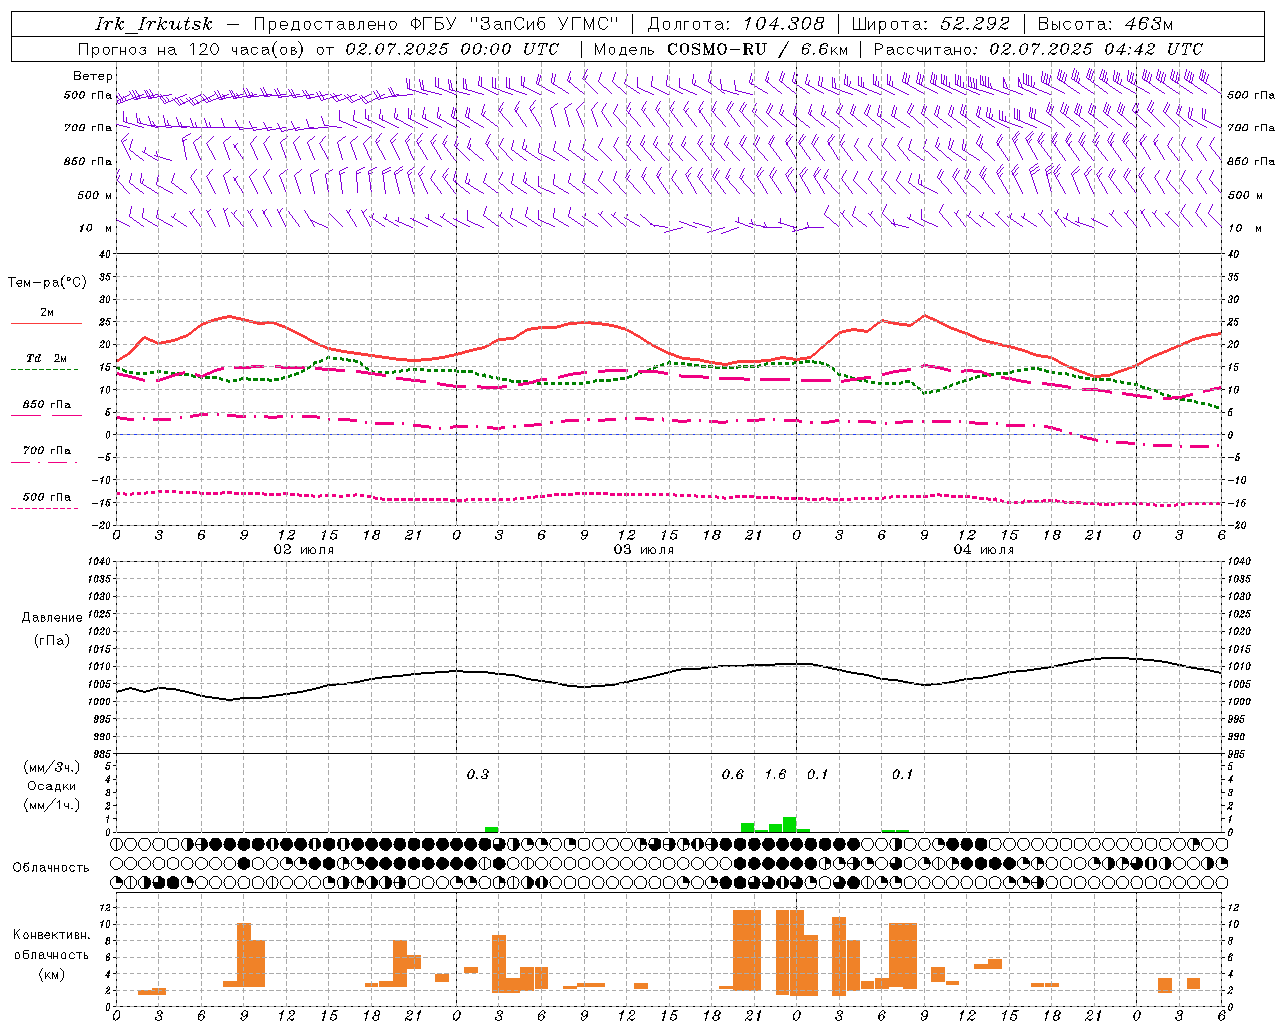Click the date label "02 июля"
This screenshot has width=1280, height=1024.
(304, 550)
